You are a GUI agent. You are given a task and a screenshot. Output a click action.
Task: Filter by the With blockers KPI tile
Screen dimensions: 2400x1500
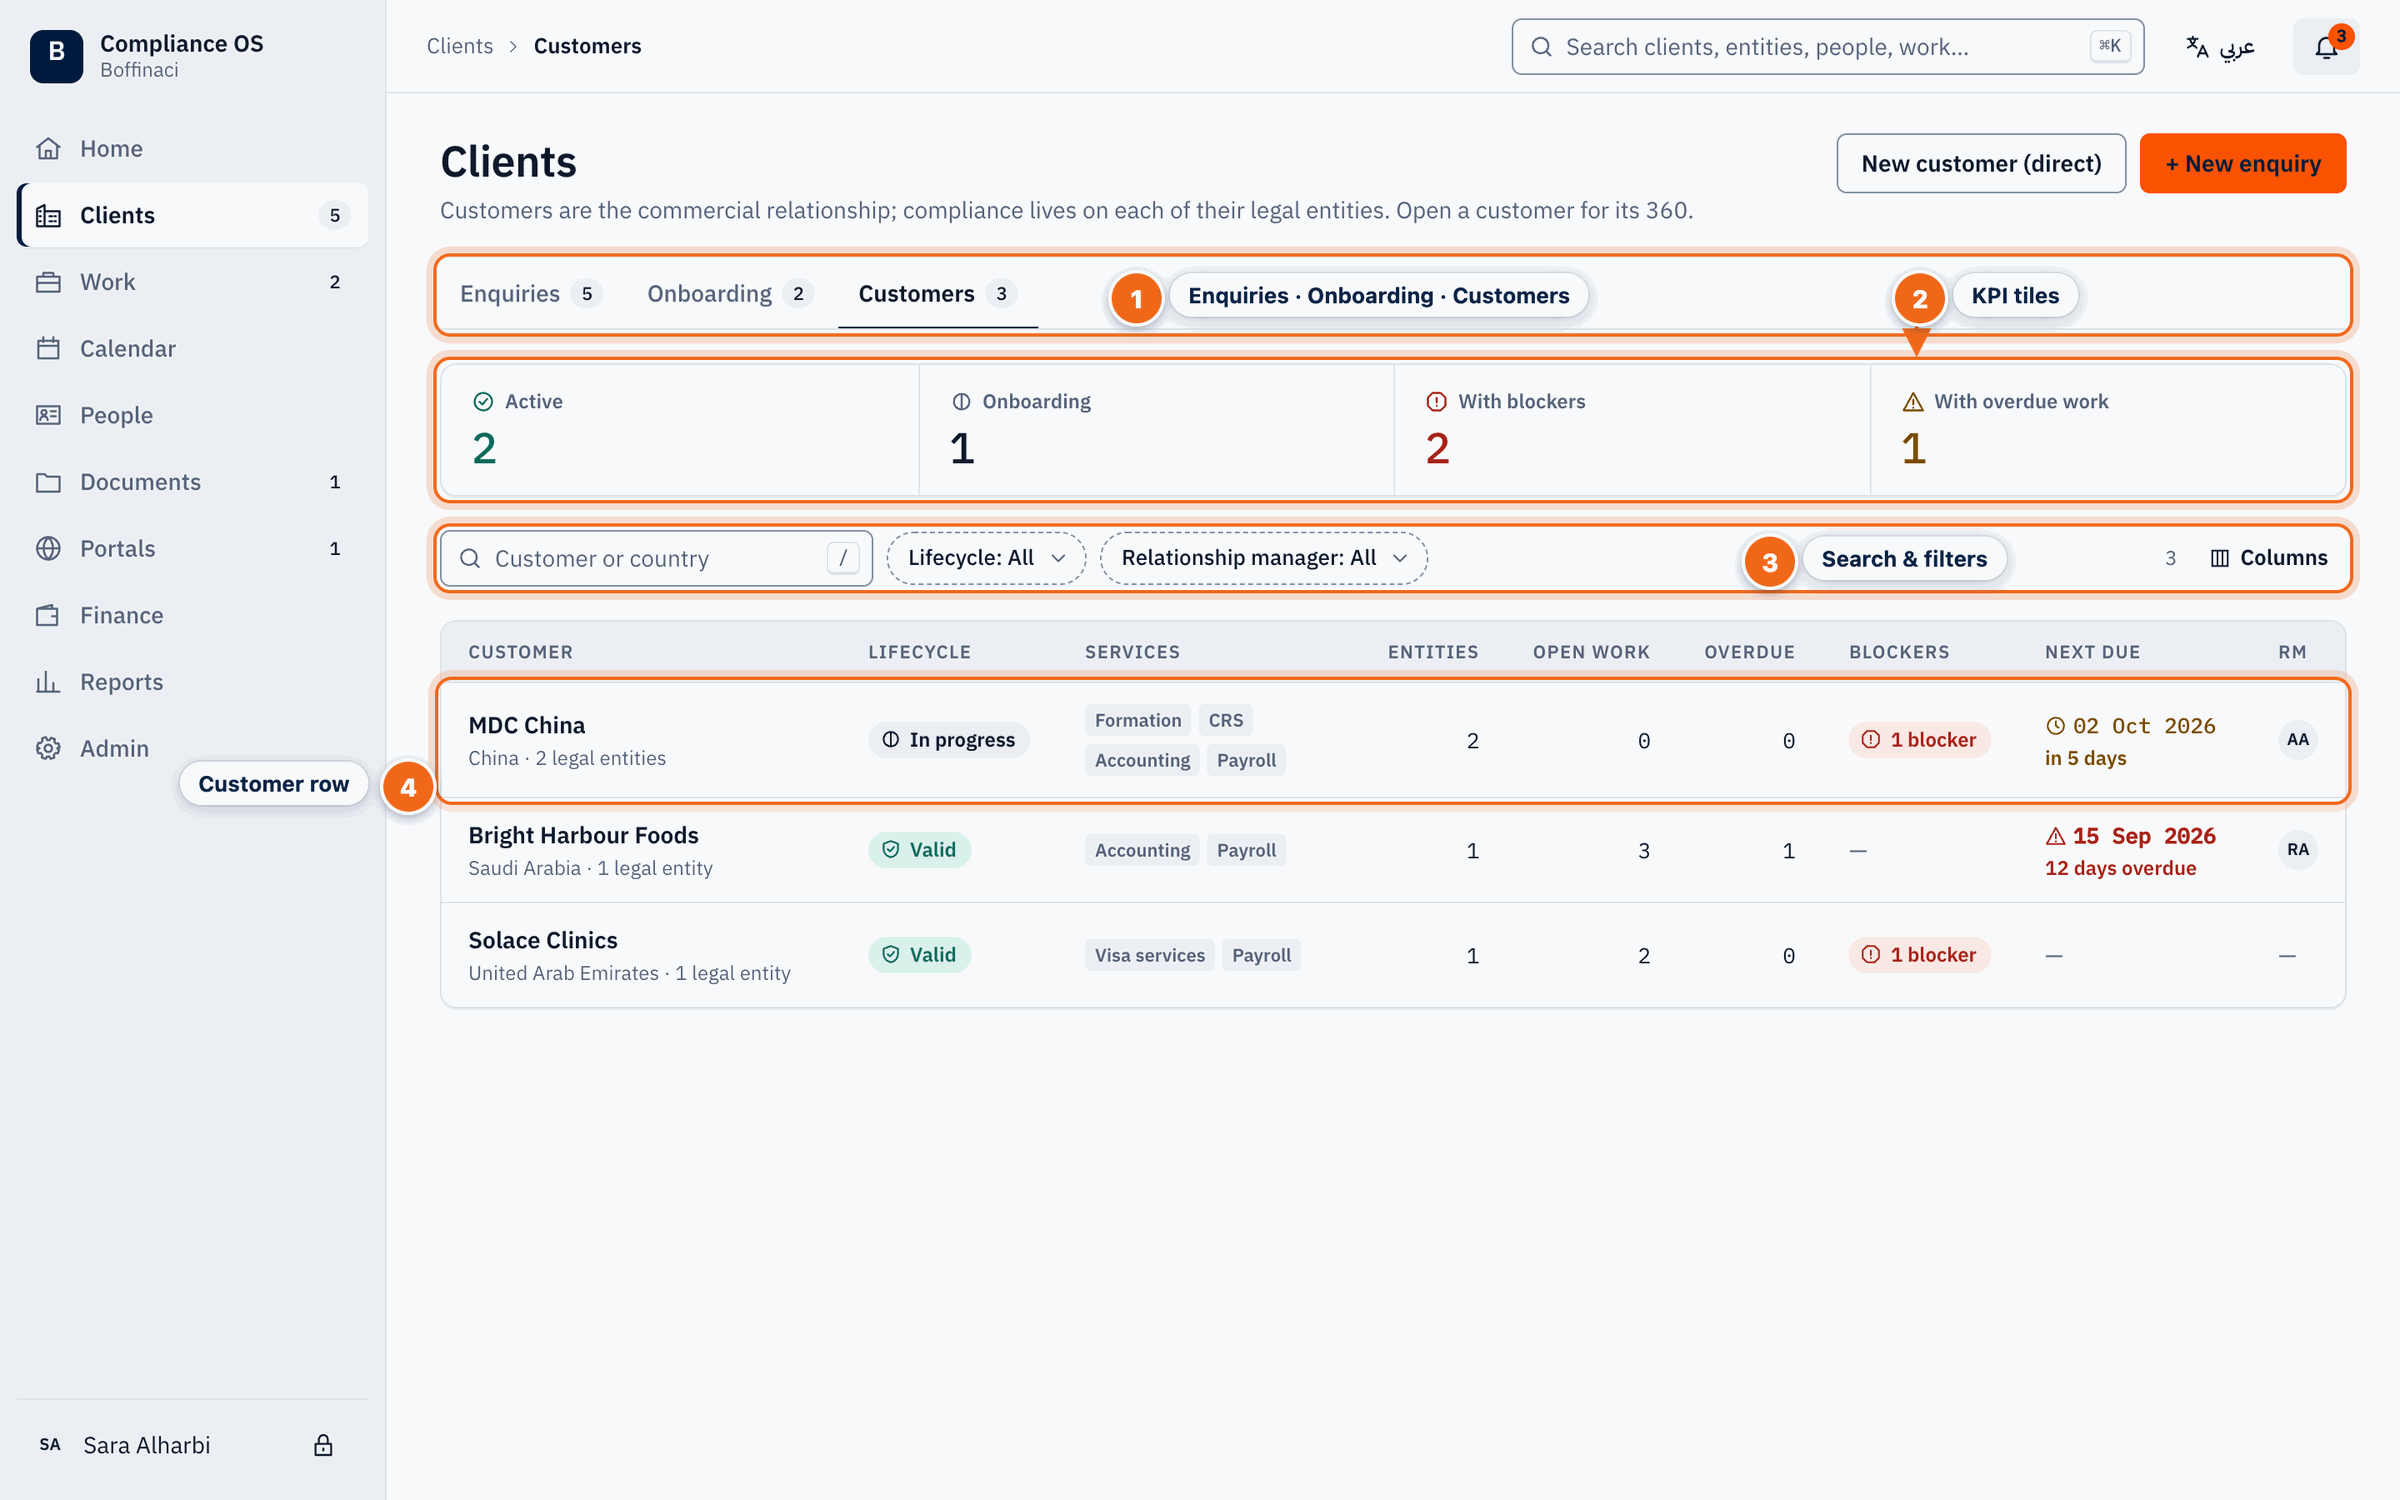pyautogui.click(x=1632, y=430)
